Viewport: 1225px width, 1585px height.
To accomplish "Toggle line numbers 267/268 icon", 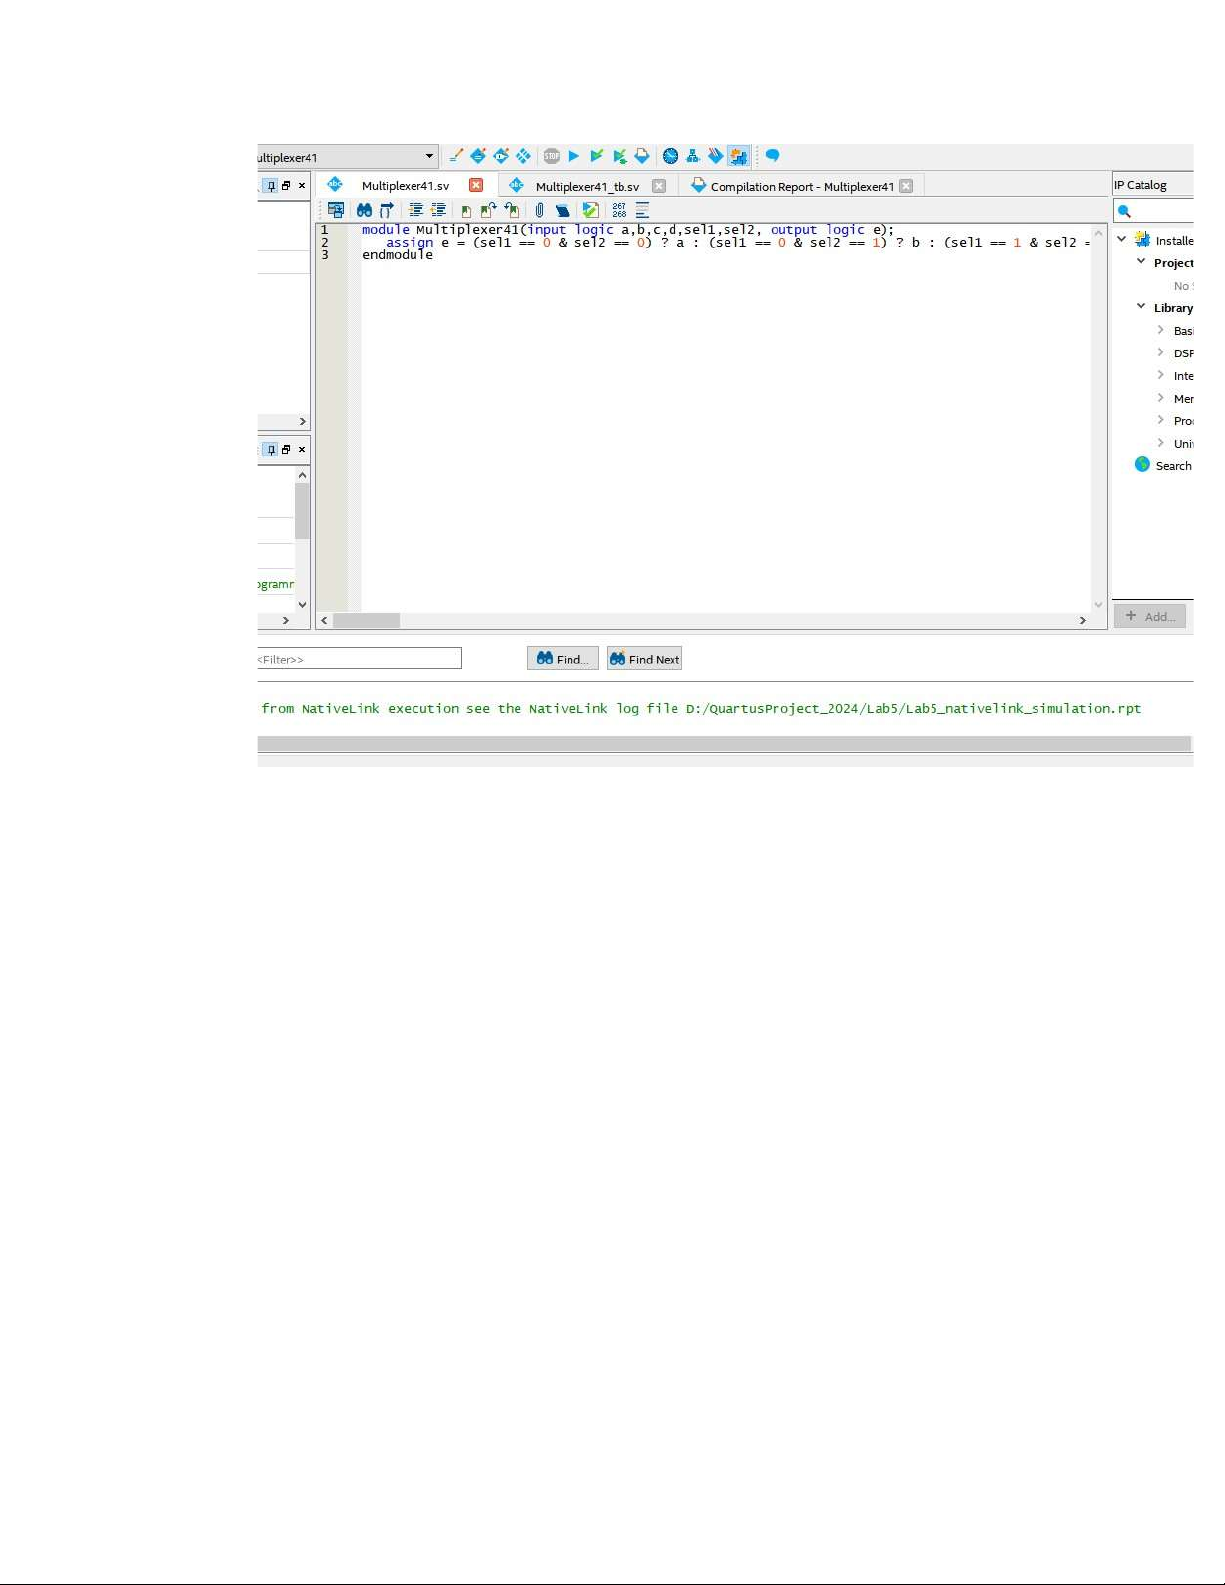I will click(x=619, y=210).
